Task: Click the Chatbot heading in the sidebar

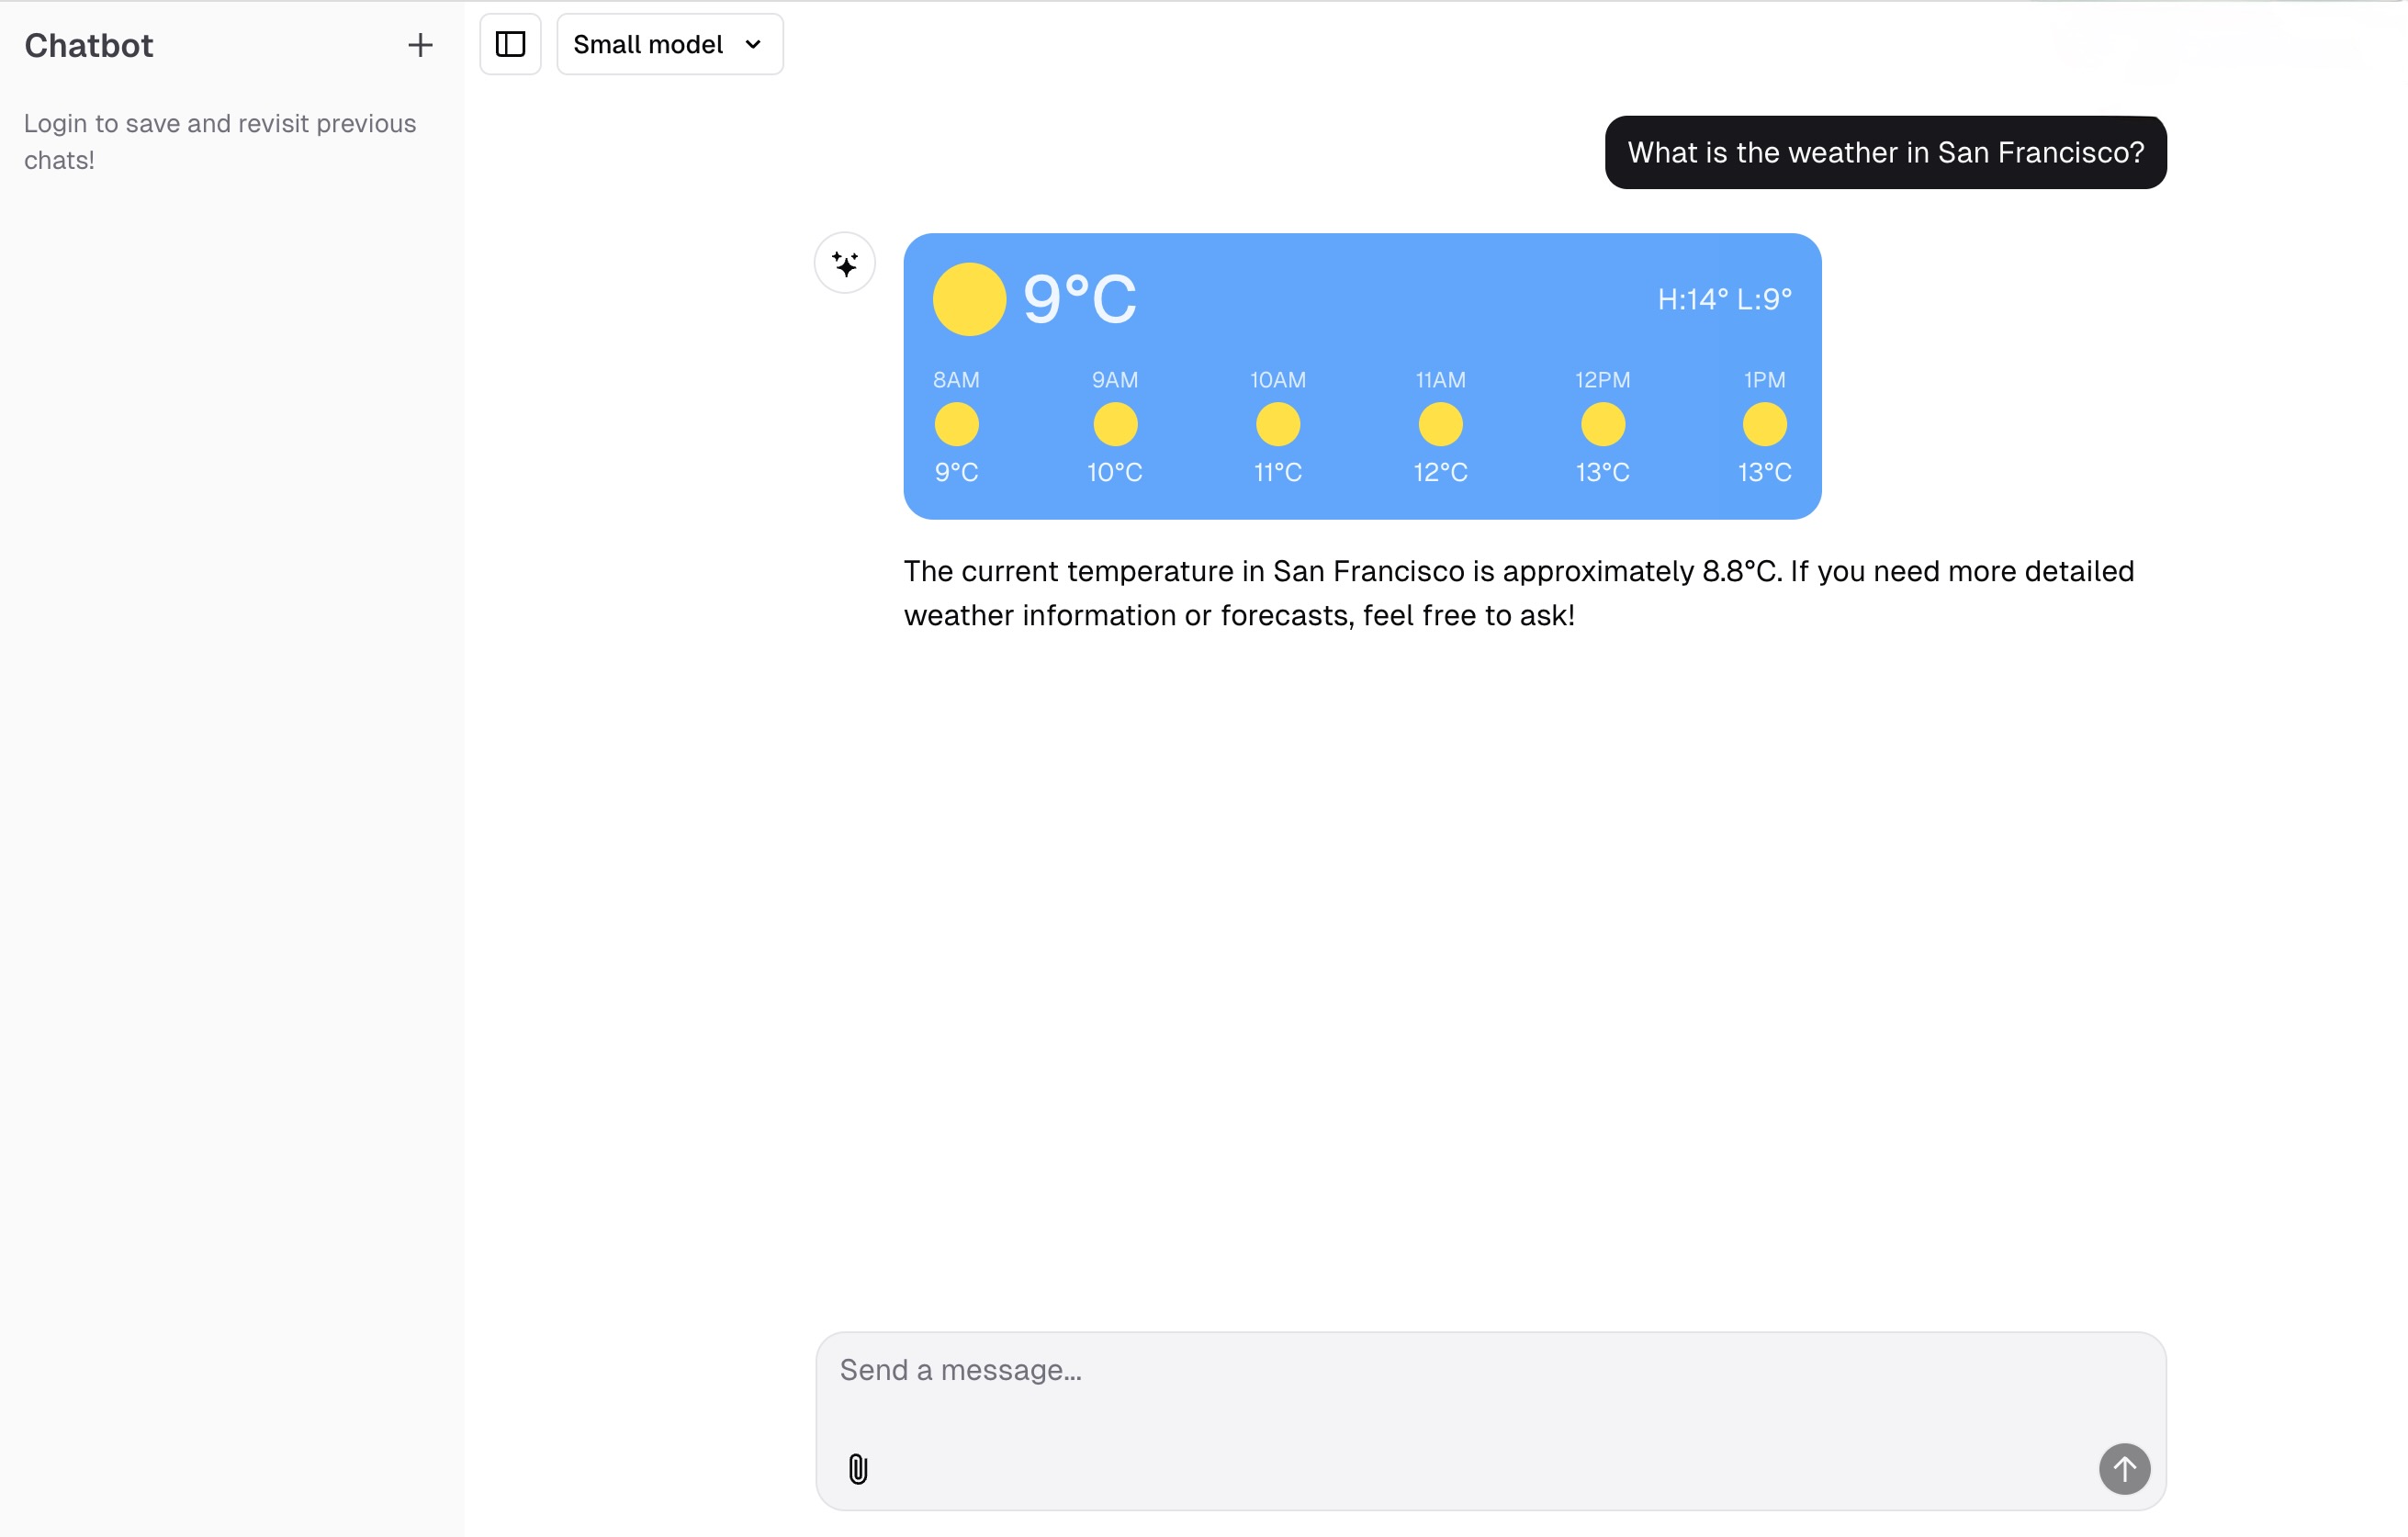Action: point(88,46)
